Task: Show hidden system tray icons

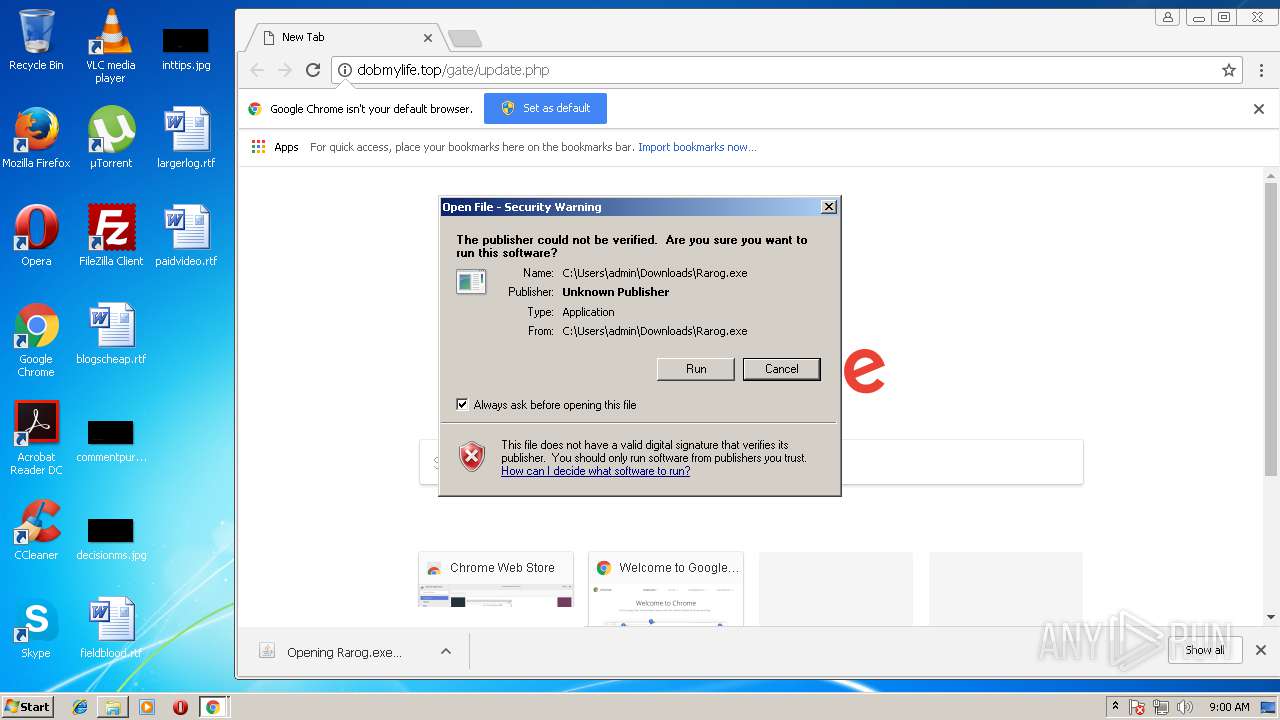Action: 1115,707
